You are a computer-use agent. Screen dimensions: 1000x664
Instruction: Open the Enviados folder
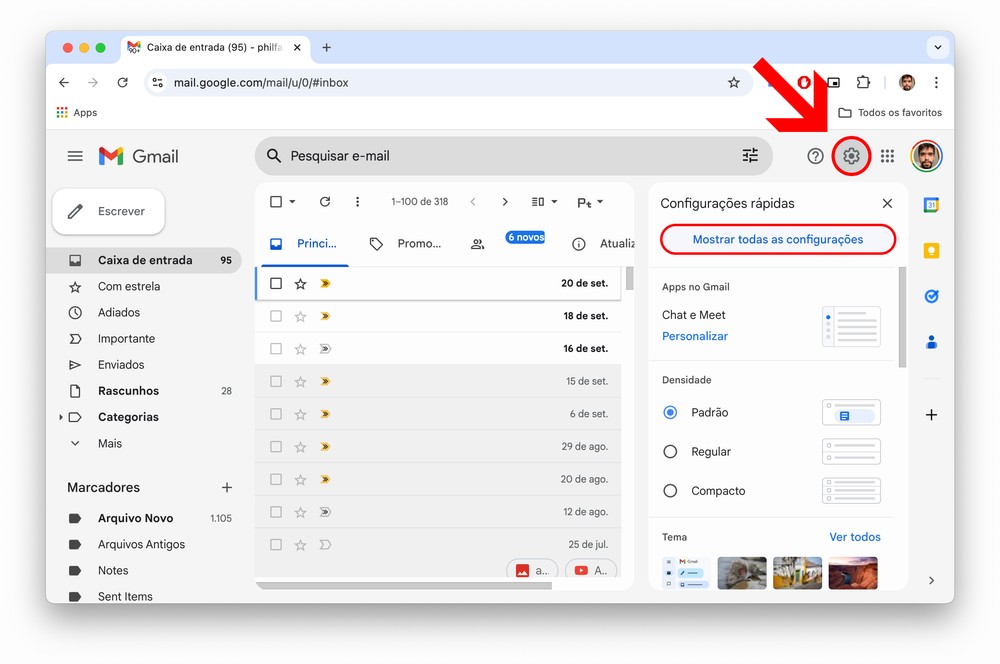pos(121,365)
